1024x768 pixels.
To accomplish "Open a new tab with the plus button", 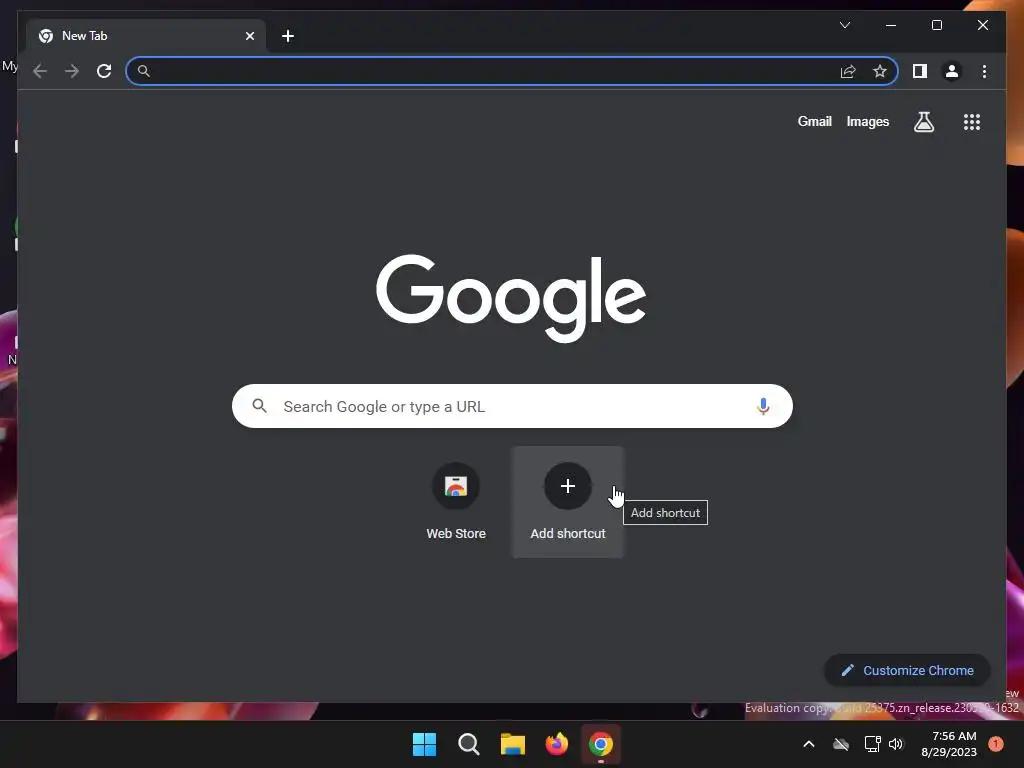I will (288, 36).
